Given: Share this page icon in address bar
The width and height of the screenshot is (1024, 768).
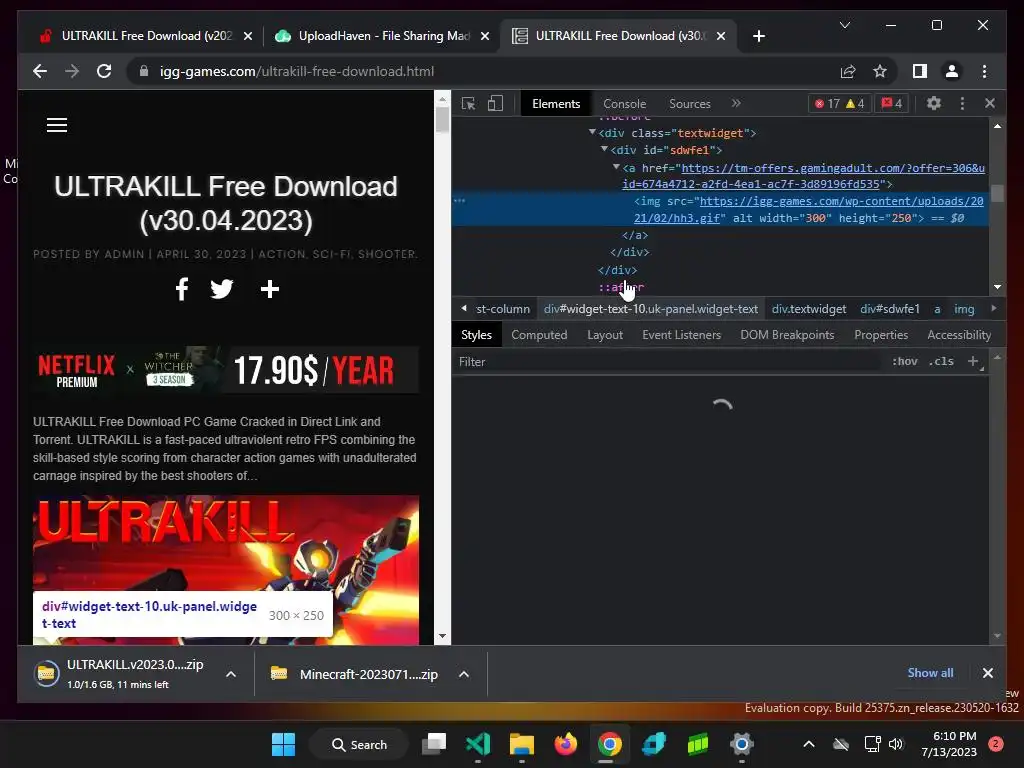Looking at the screenshot, I should pyautogui.click(x=848, y=71).
